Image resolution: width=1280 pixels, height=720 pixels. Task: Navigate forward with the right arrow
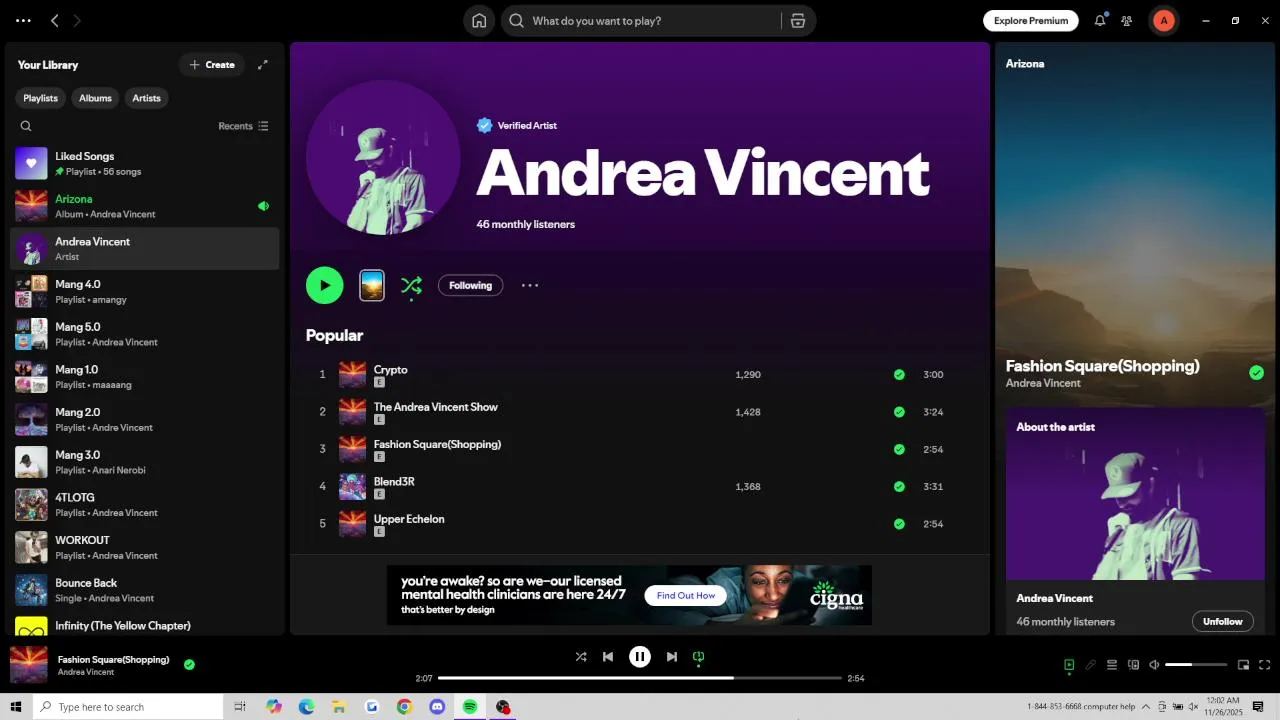(x=77, y=20)
